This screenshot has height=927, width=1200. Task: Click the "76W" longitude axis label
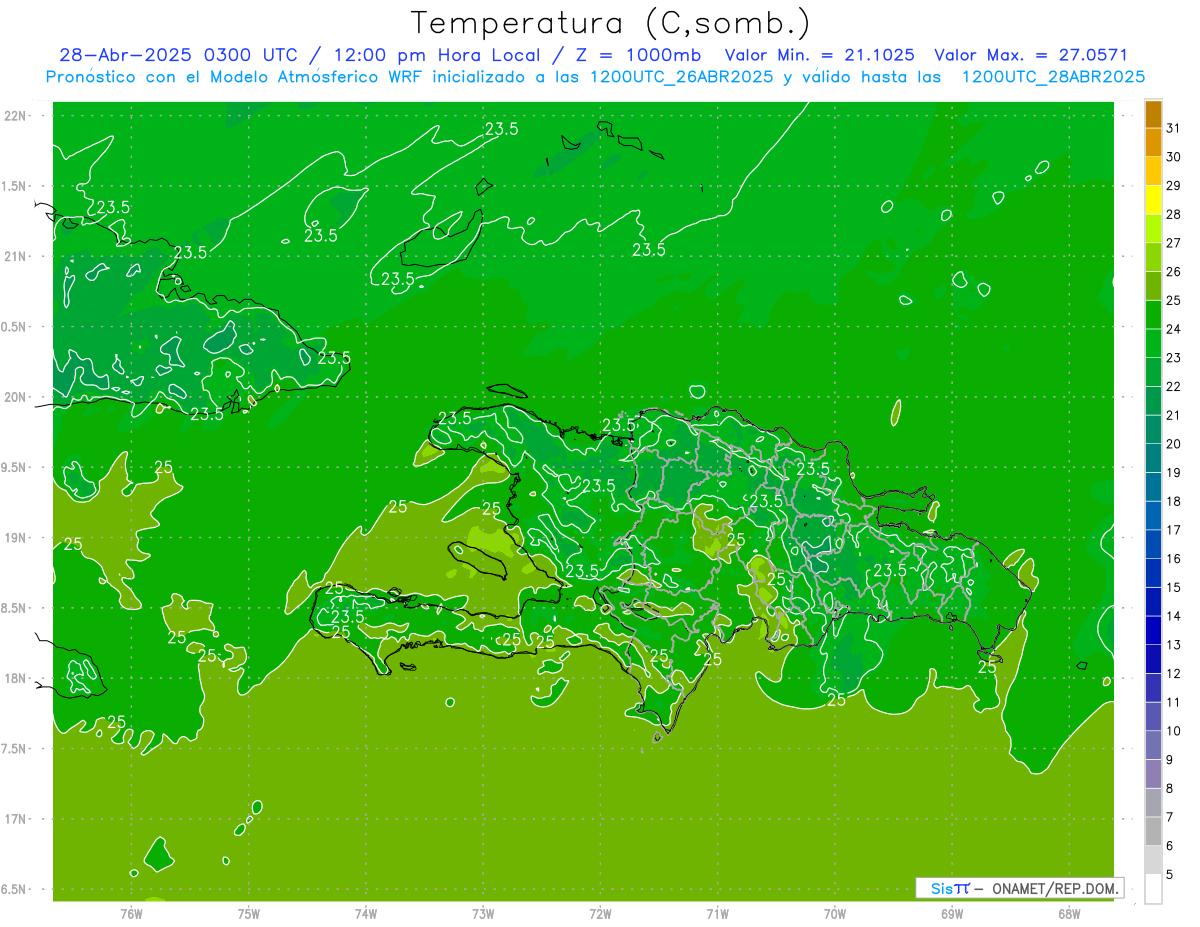coord(131,913)
